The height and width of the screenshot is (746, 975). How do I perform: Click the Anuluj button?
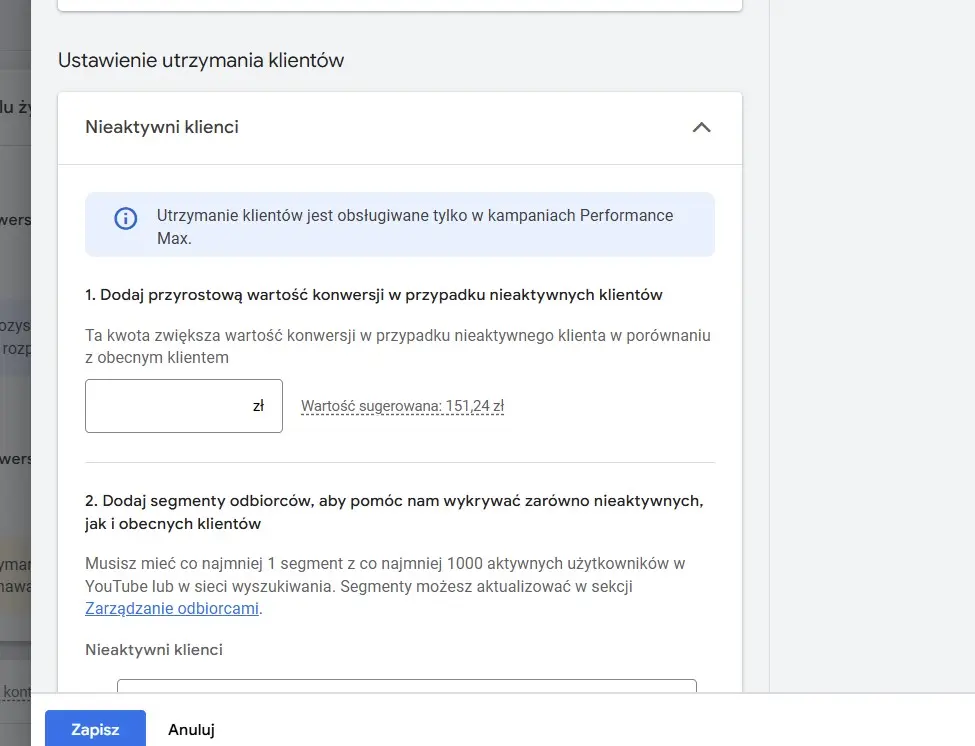point(190,729)
